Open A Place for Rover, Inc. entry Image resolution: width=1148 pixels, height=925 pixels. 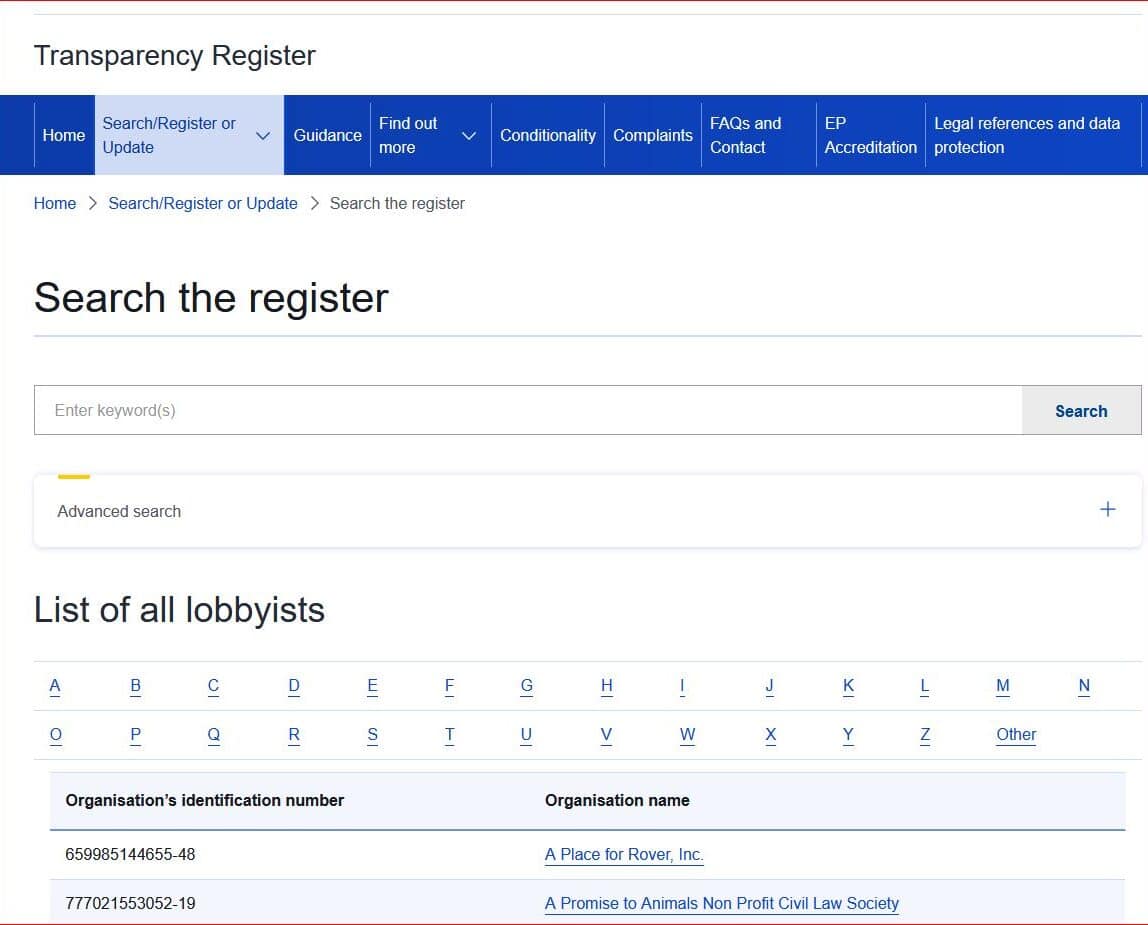click(x=624, y=855)
